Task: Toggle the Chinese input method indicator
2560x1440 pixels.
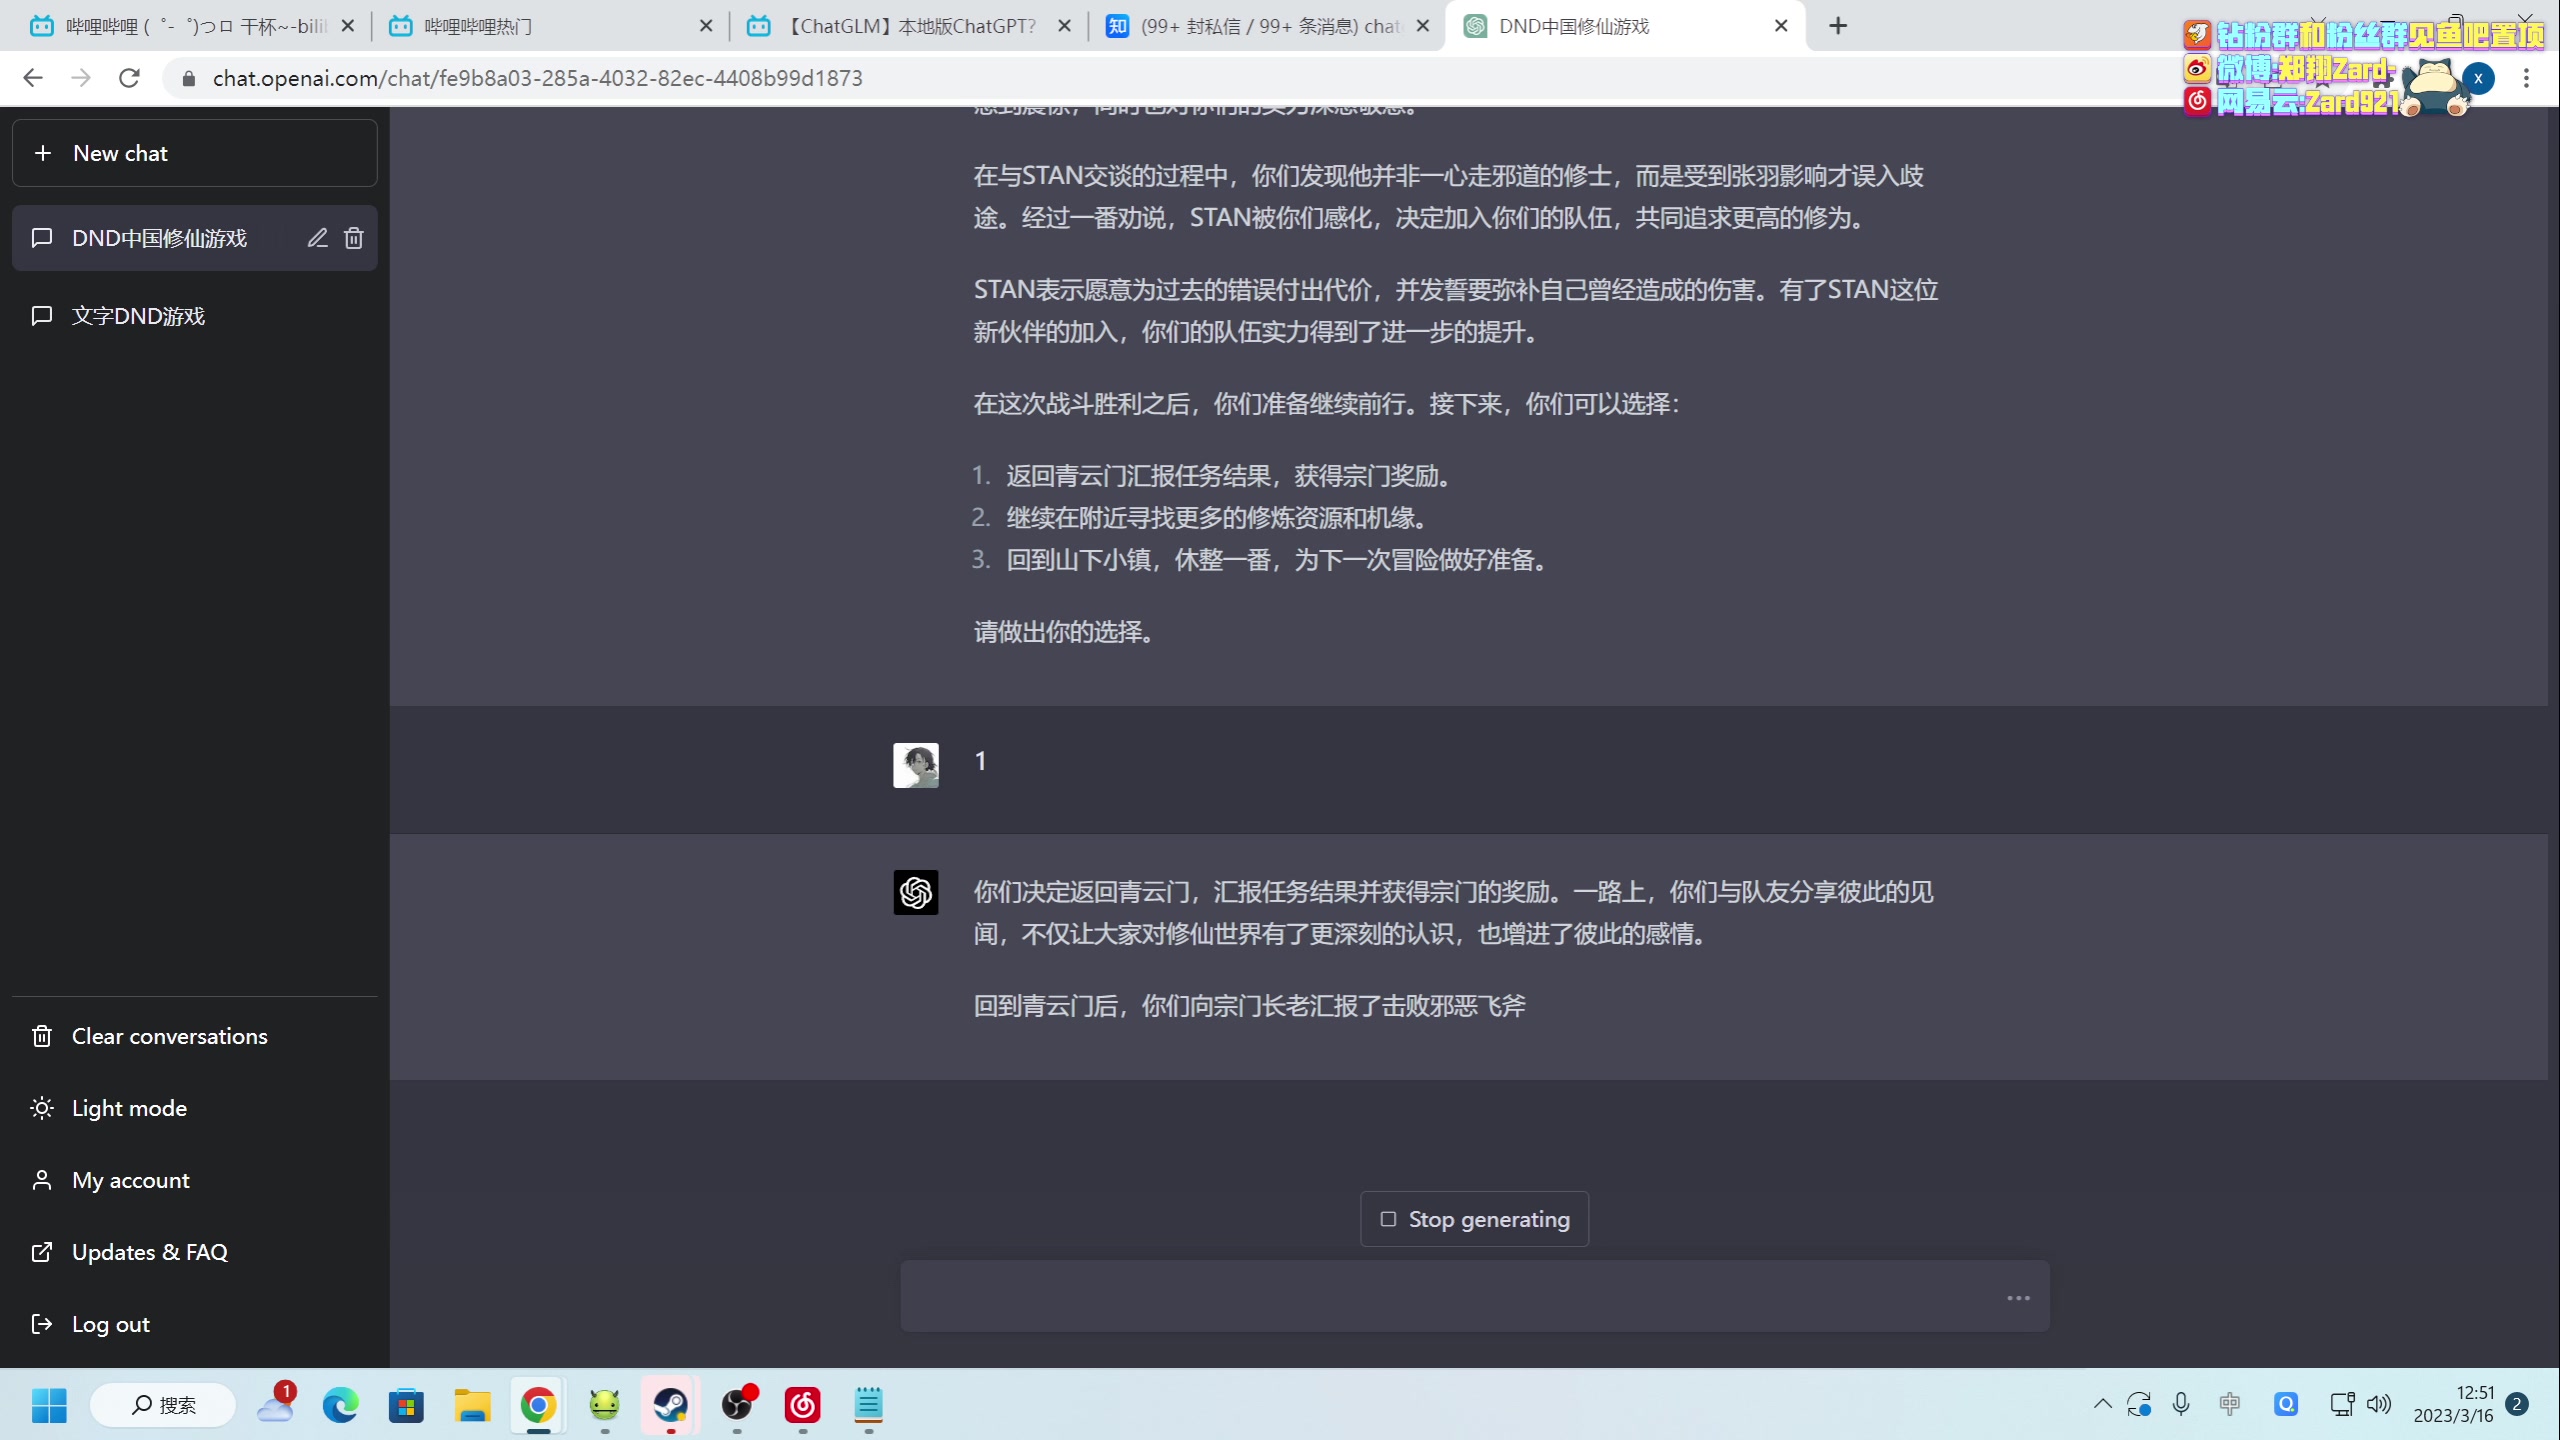Action: click(2230, 1404)
